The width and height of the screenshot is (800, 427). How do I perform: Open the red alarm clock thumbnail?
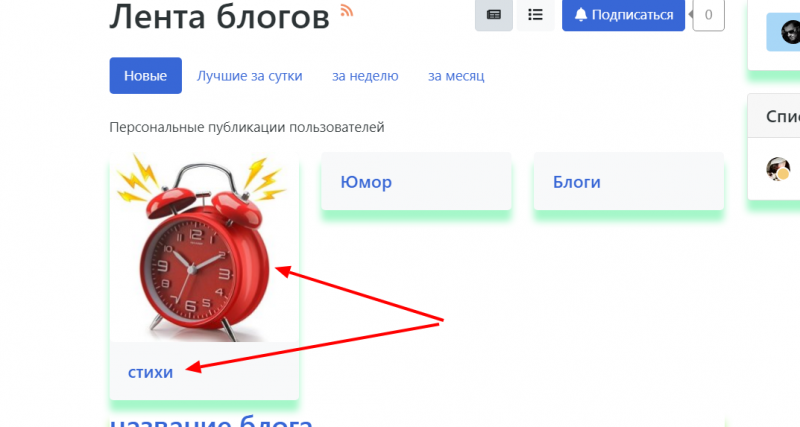point(204,247)
